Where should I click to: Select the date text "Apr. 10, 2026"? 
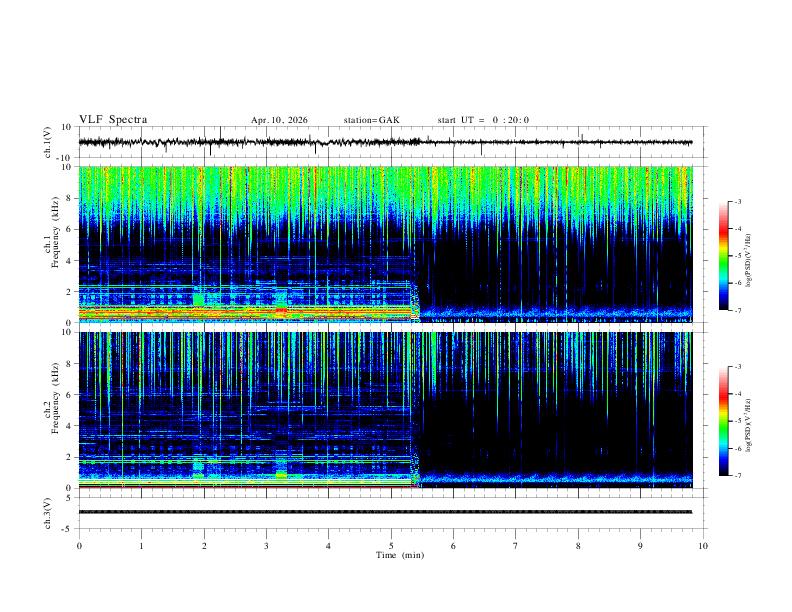pos(279,120)
